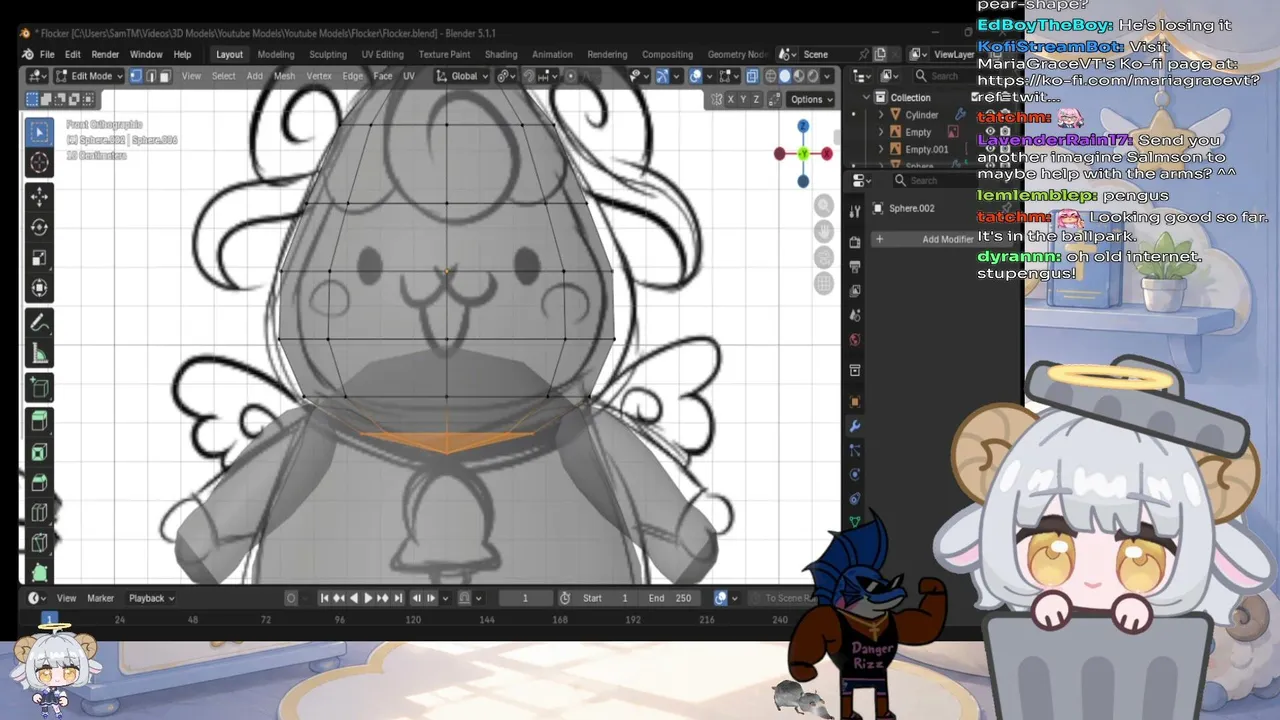The height and width of the screenshot is (720, 1280).
Task: Select the Select Box tool
Action: (39, 132)
